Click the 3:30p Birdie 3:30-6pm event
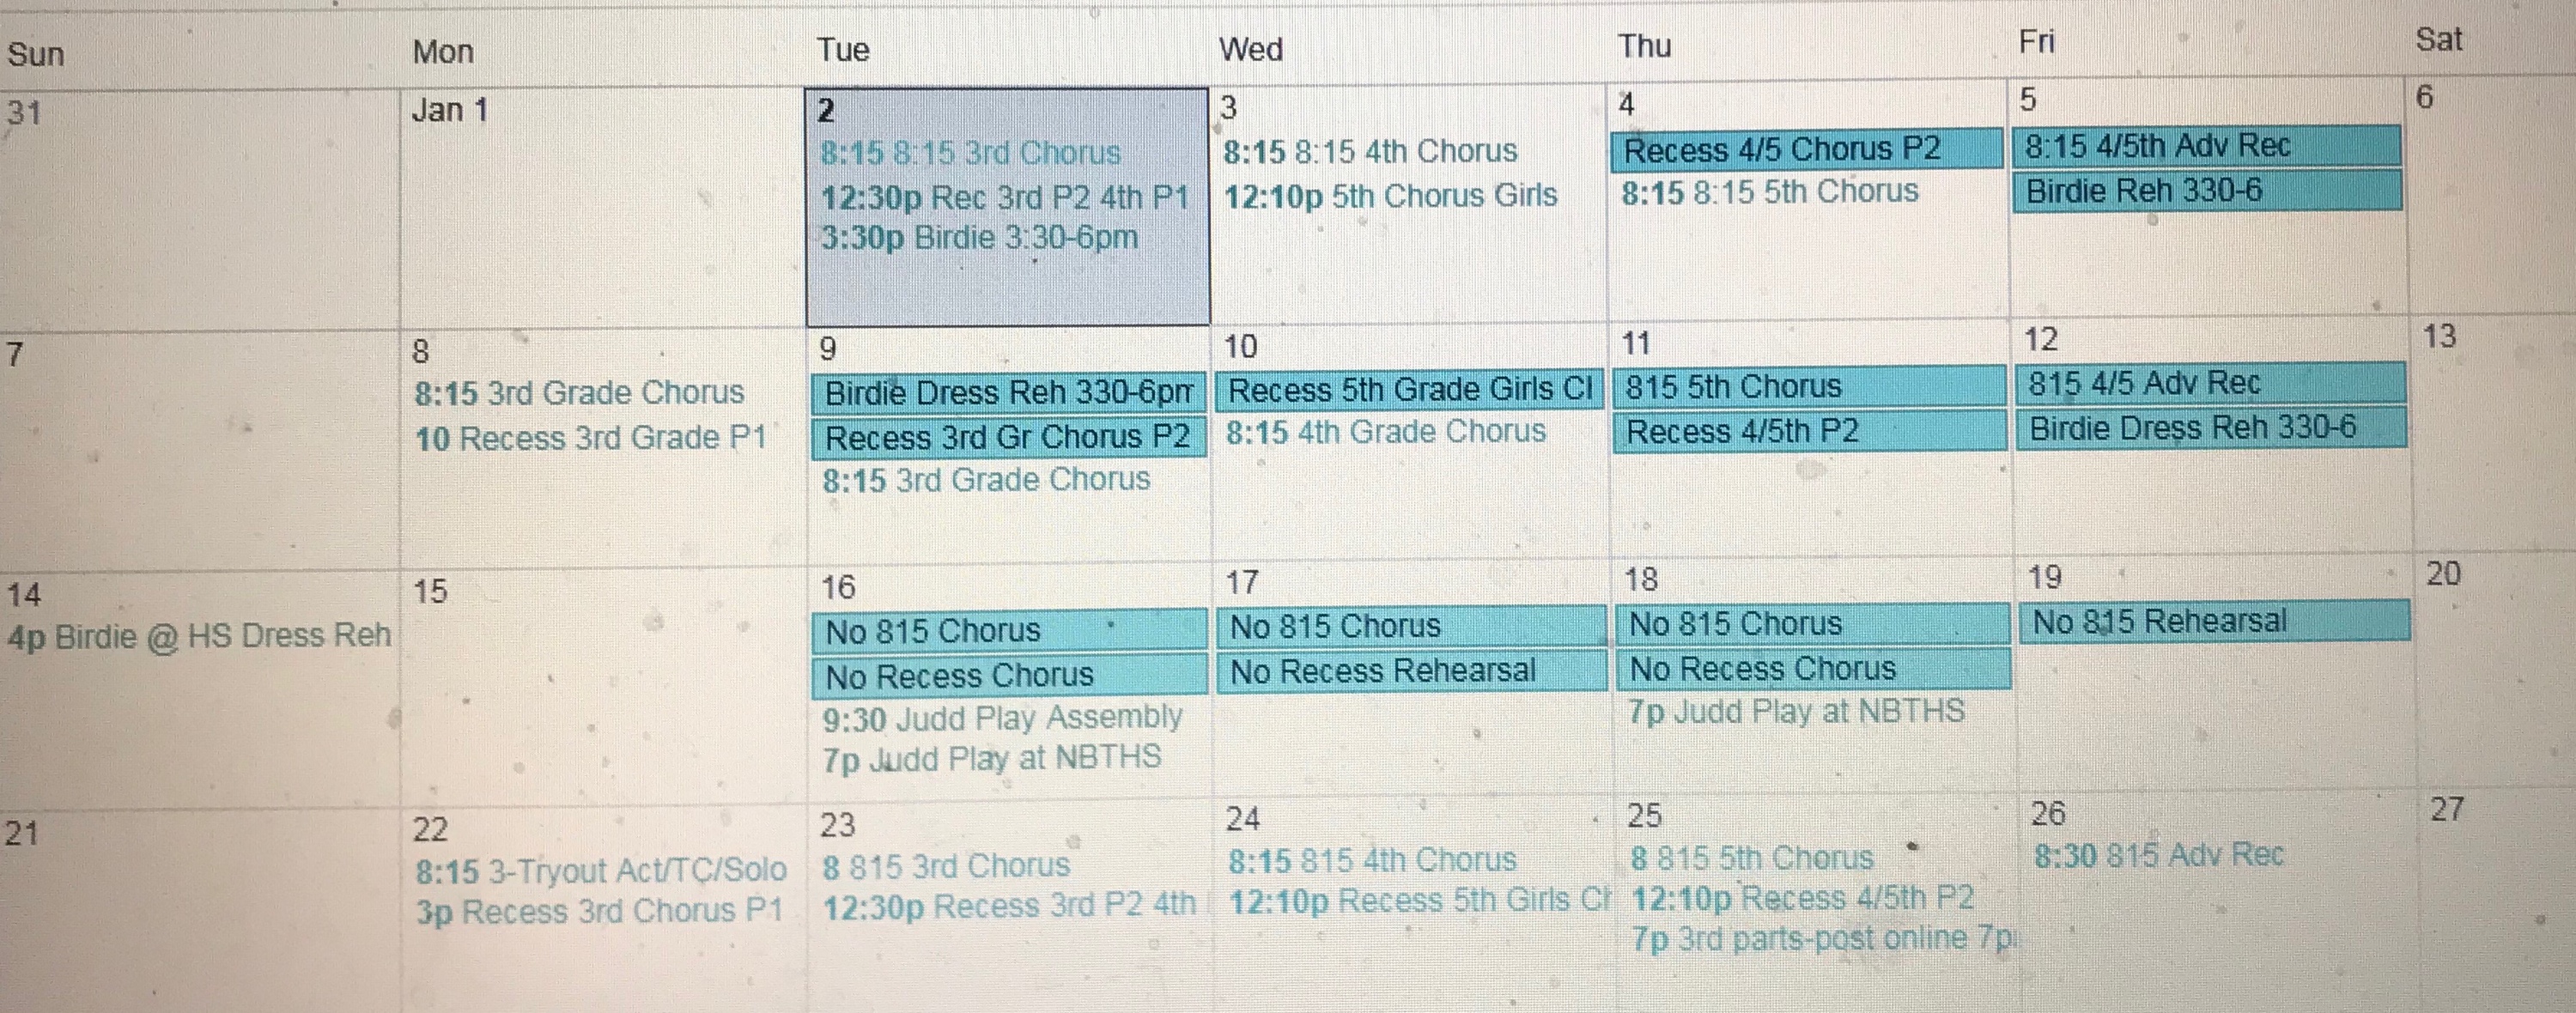Image resolution: width=2576 pixels, height=1013 pixels. pos(979,238)
